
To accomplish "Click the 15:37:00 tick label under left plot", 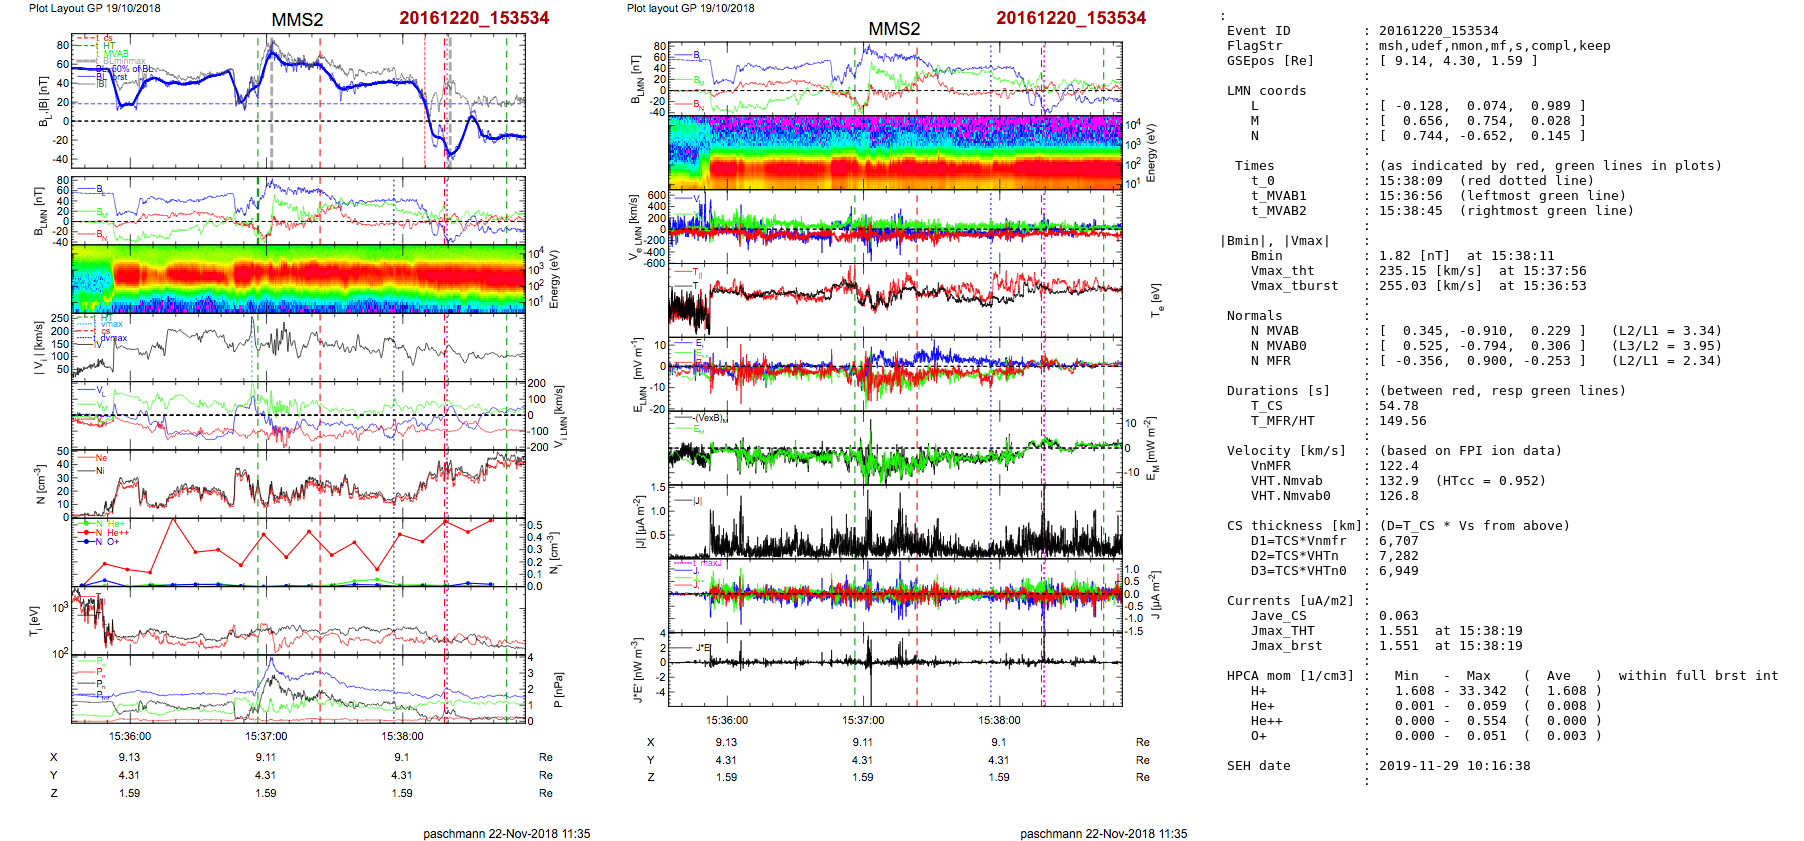I will [x=266, y=736].
